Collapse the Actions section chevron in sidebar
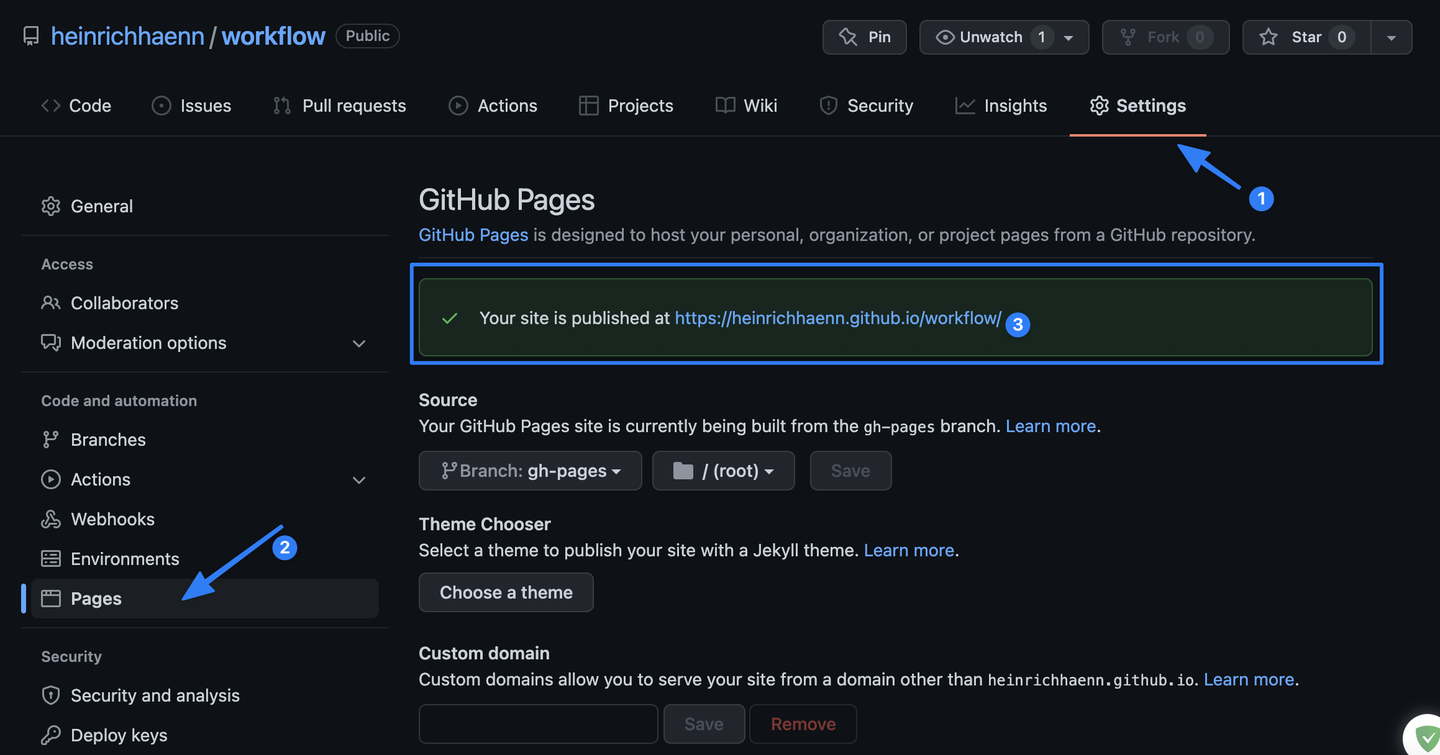1440x755 pixels. (359, 480)
